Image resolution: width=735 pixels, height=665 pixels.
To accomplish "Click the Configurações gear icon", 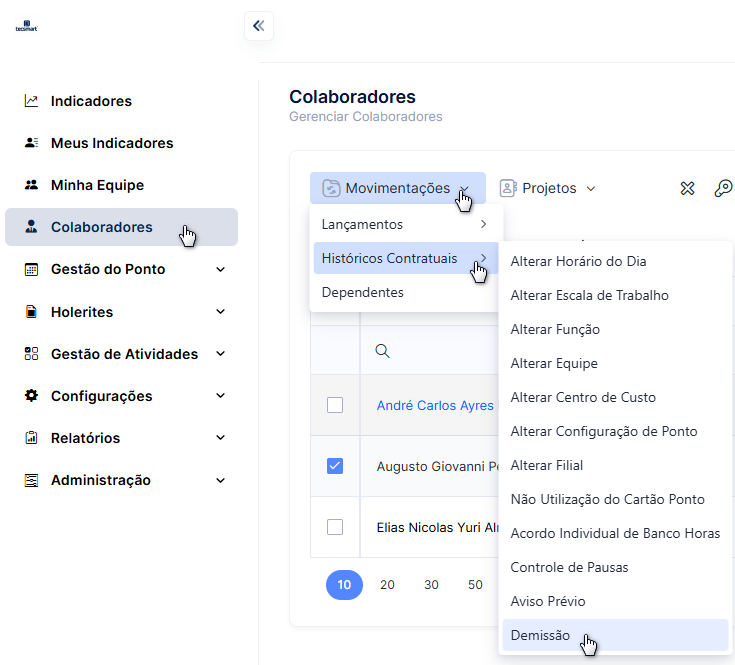I will coord(31,396).
